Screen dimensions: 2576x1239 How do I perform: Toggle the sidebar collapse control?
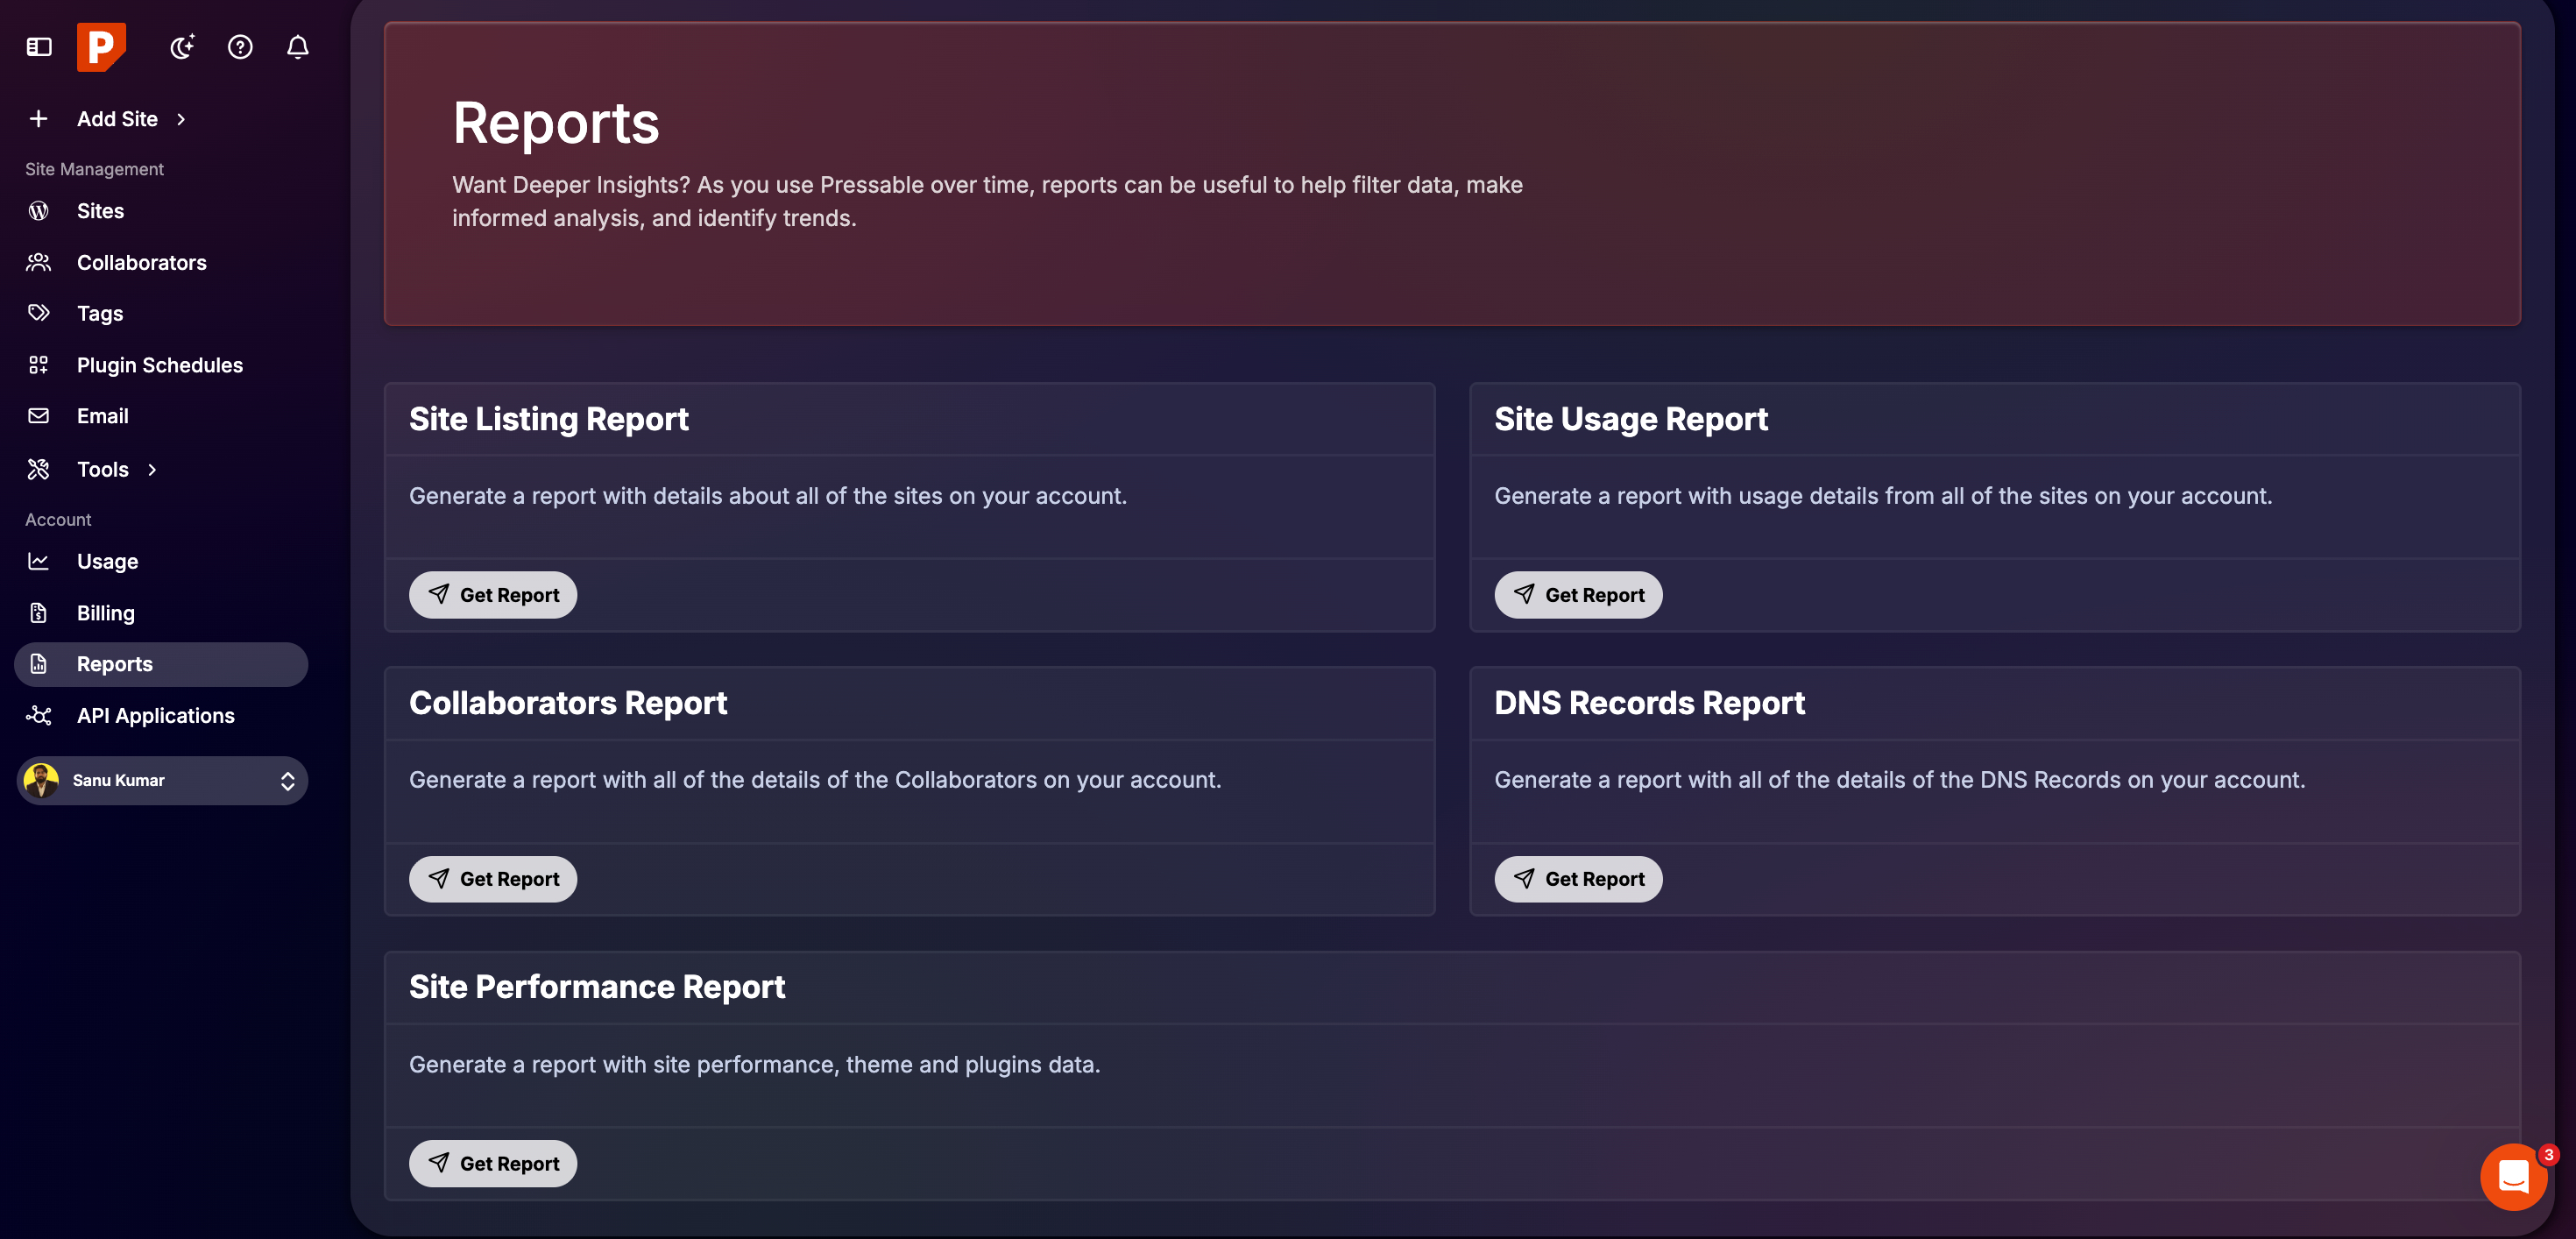pos(38,47)
